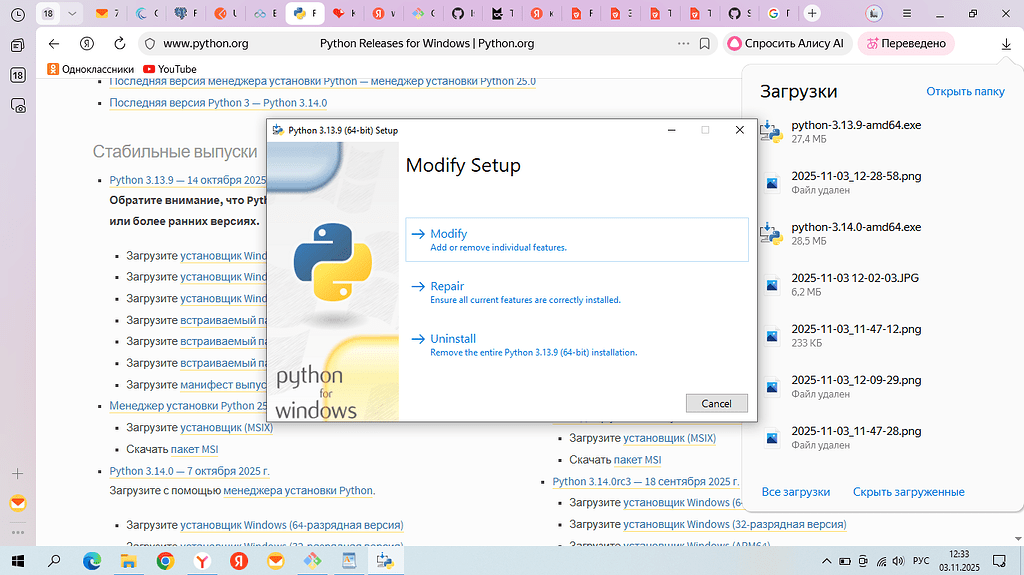Open Python installer taskbar icon
Viewport: 1024px width, 575px height.
[385, 561]
